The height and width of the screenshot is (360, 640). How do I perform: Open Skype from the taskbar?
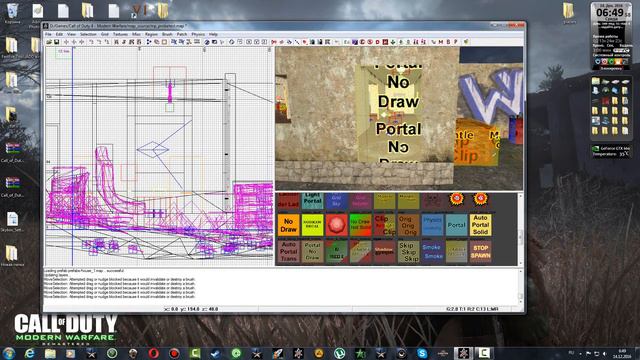tap(422, 353)
